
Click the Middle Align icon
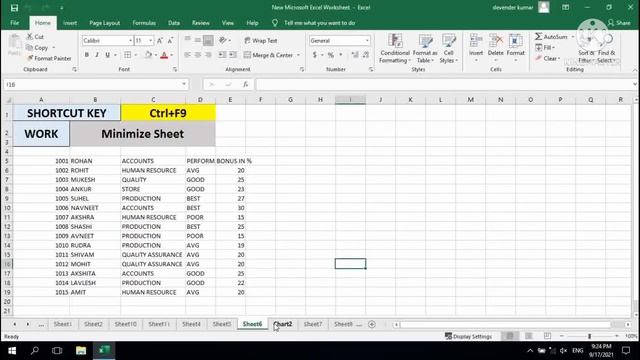198,40
